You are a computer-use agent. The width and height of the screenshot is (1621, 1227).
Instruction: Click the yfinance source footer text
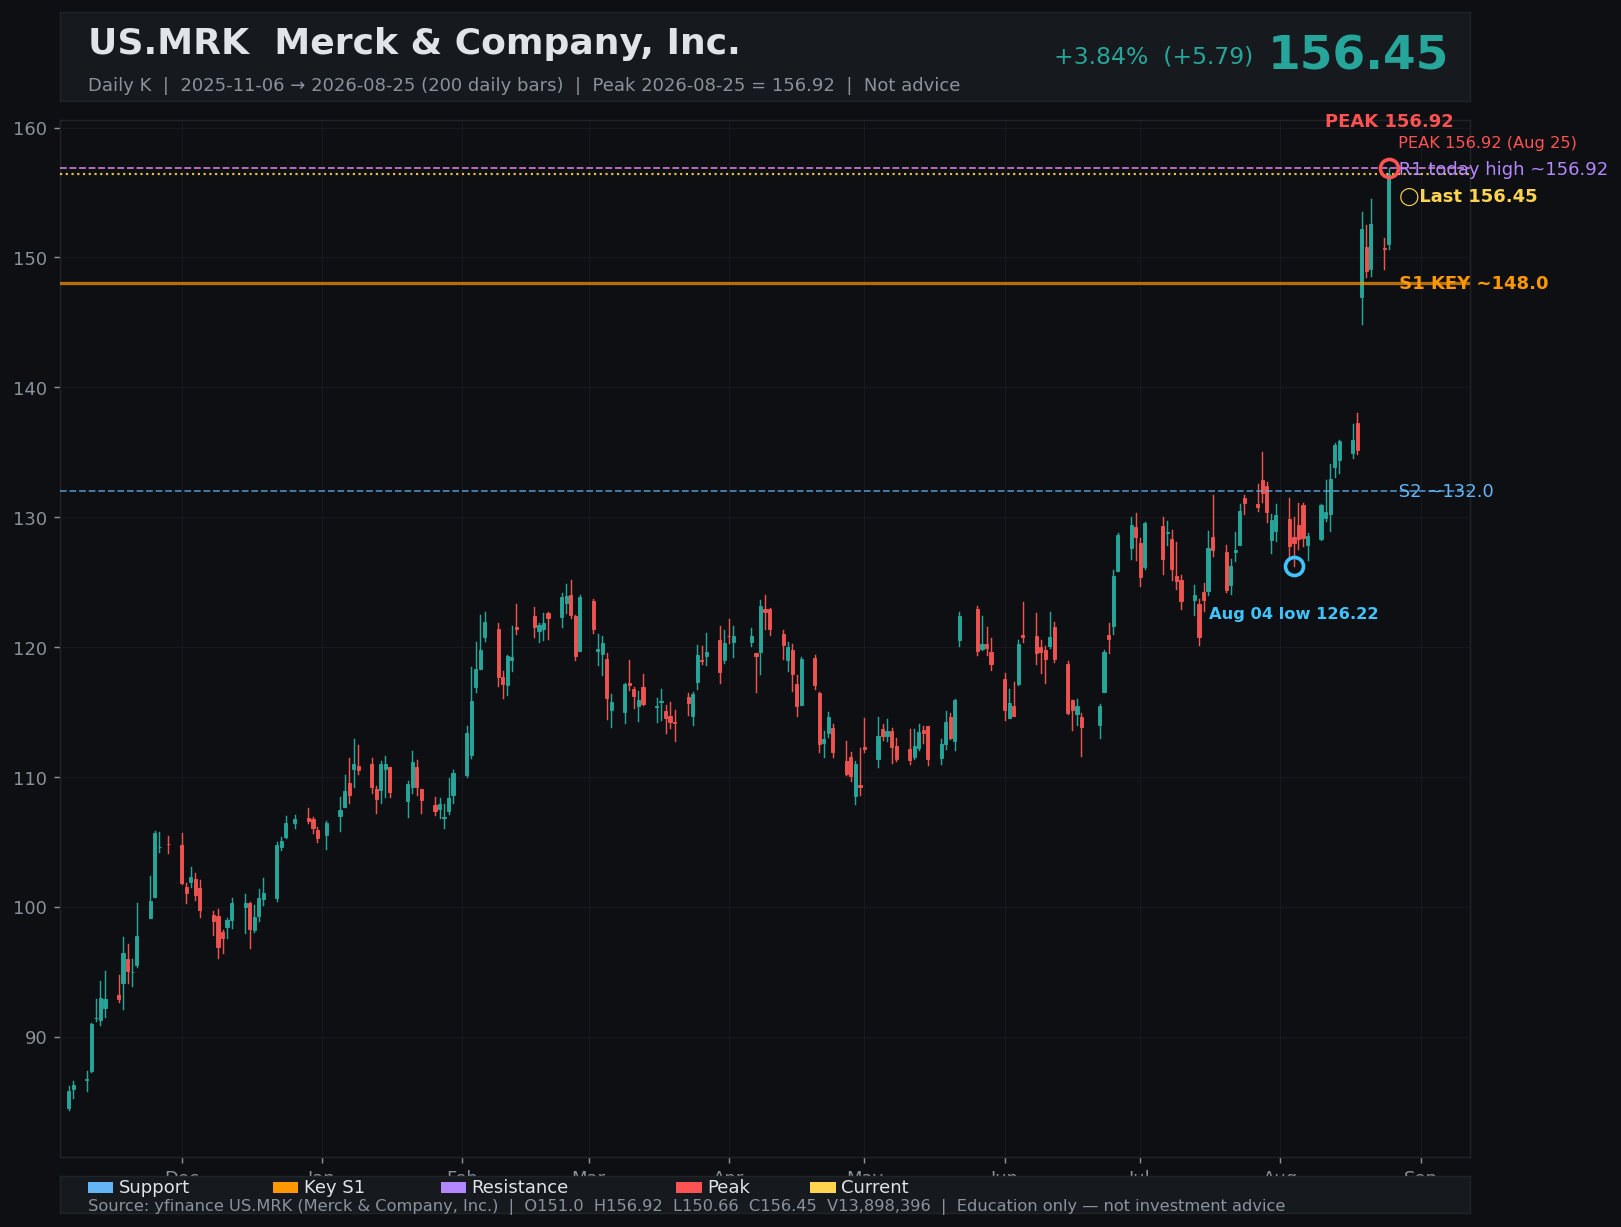coord(686,1206)
